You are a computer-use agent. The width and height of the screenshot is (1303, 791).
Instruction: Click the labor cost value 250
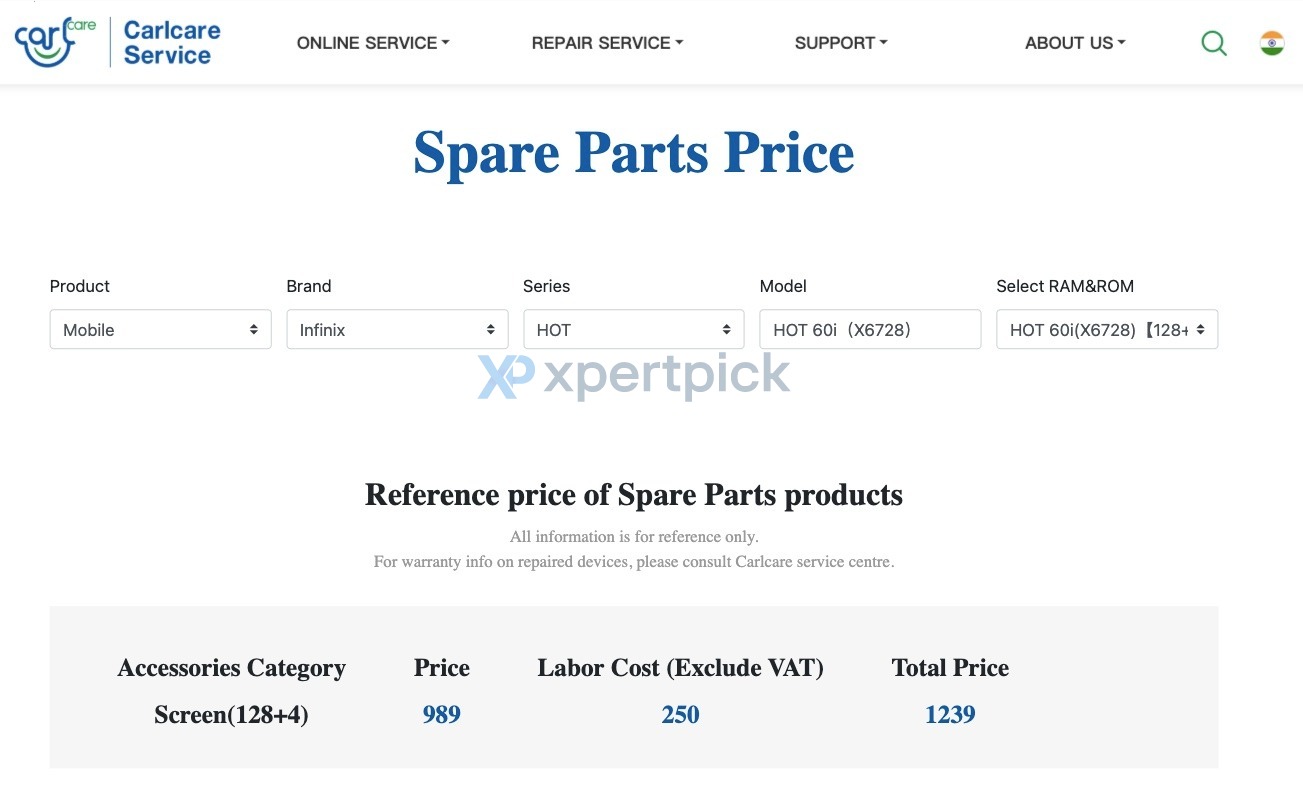[680, 715]
